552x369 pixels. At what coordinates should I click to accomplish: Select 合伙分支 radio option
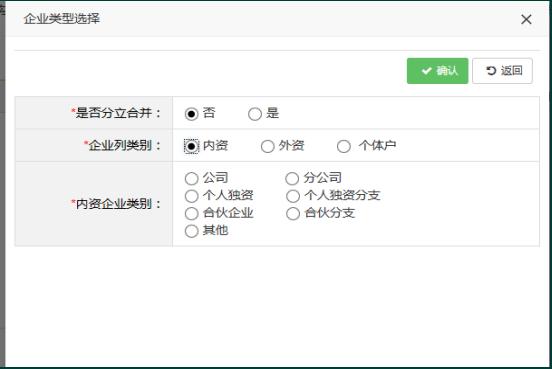293,213
